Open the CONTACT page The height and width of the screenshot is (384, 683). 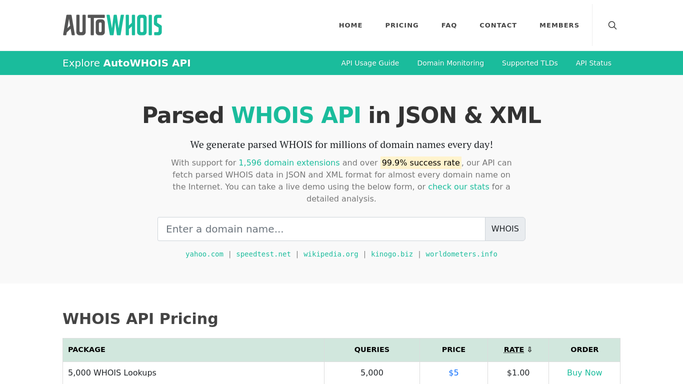[498, 25]
